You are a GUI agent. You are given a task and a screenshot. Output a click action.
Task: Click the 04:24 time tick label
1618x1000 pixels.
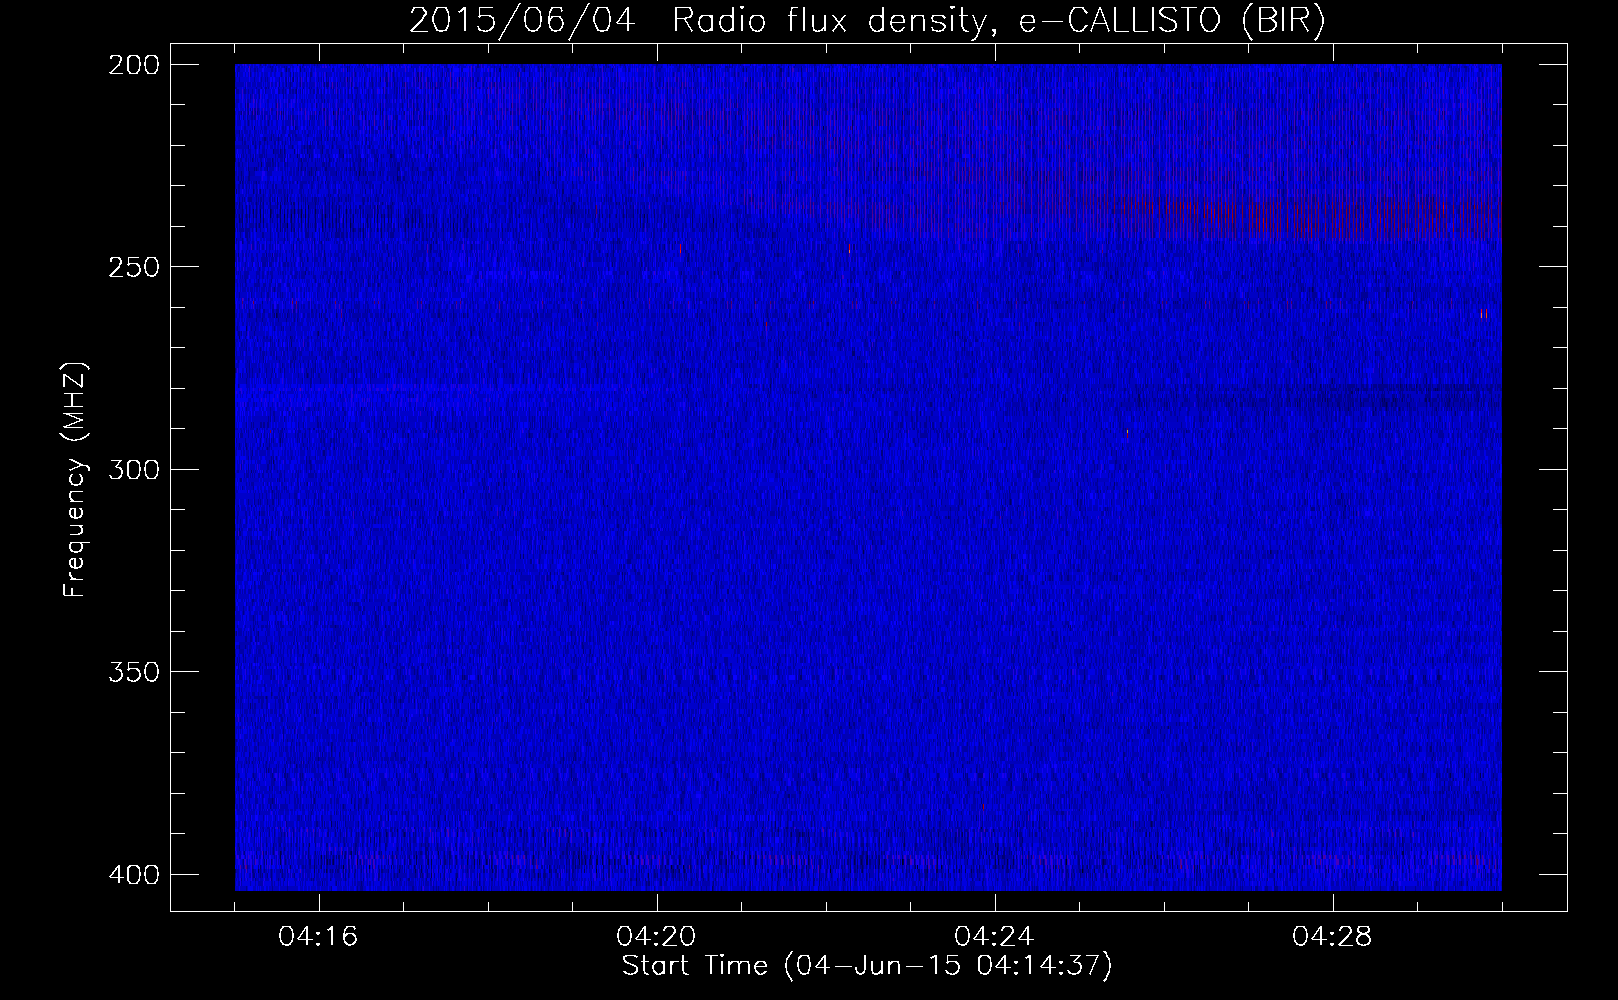tap(995, 937)
